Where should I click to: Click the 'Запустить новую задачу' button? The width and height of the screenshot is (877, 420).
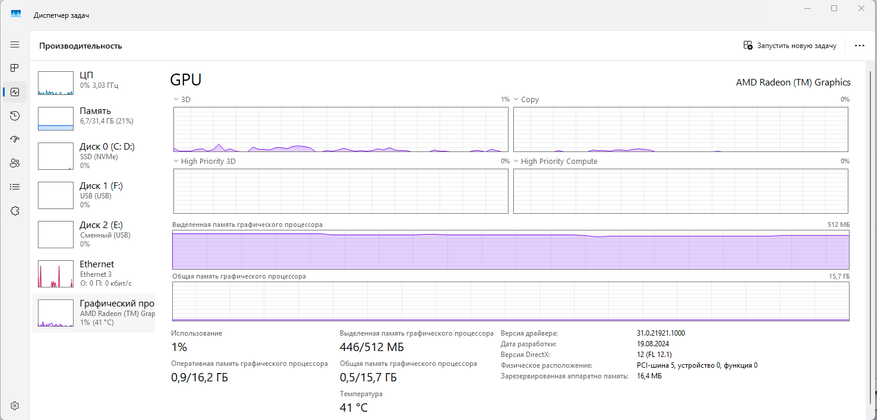click(789, 46)
